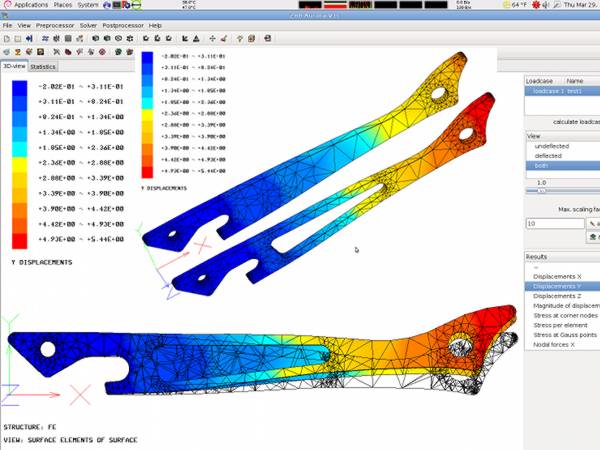The image size is (600, 450).
Task: Click the Max. scaling factor input field
Action: (555, 223)
